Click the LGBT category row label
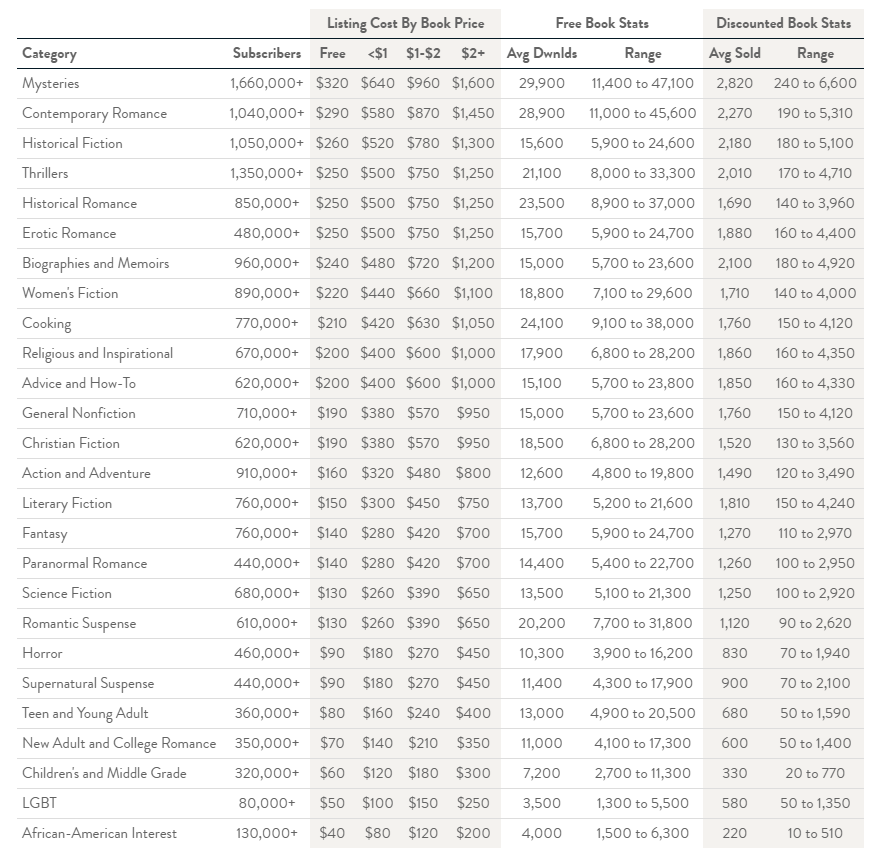The image size is (878, 855). point(39,803)
